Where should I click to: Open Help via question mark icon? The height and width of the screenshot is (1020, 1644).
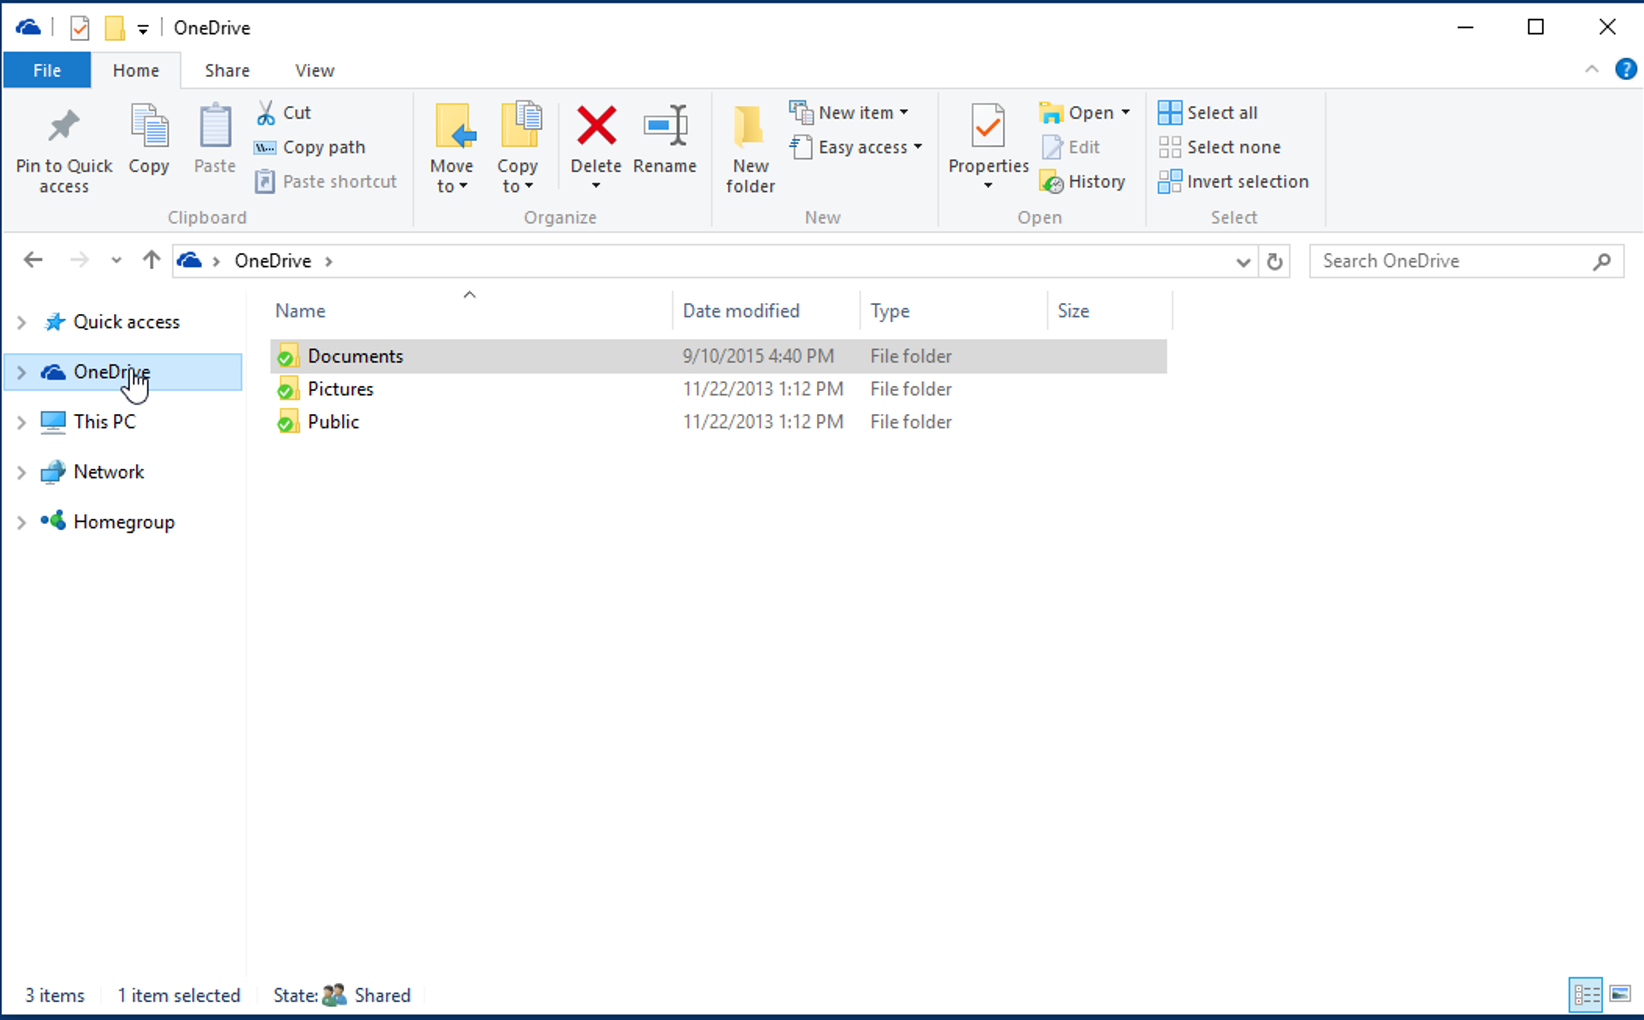click(1626, 69)
